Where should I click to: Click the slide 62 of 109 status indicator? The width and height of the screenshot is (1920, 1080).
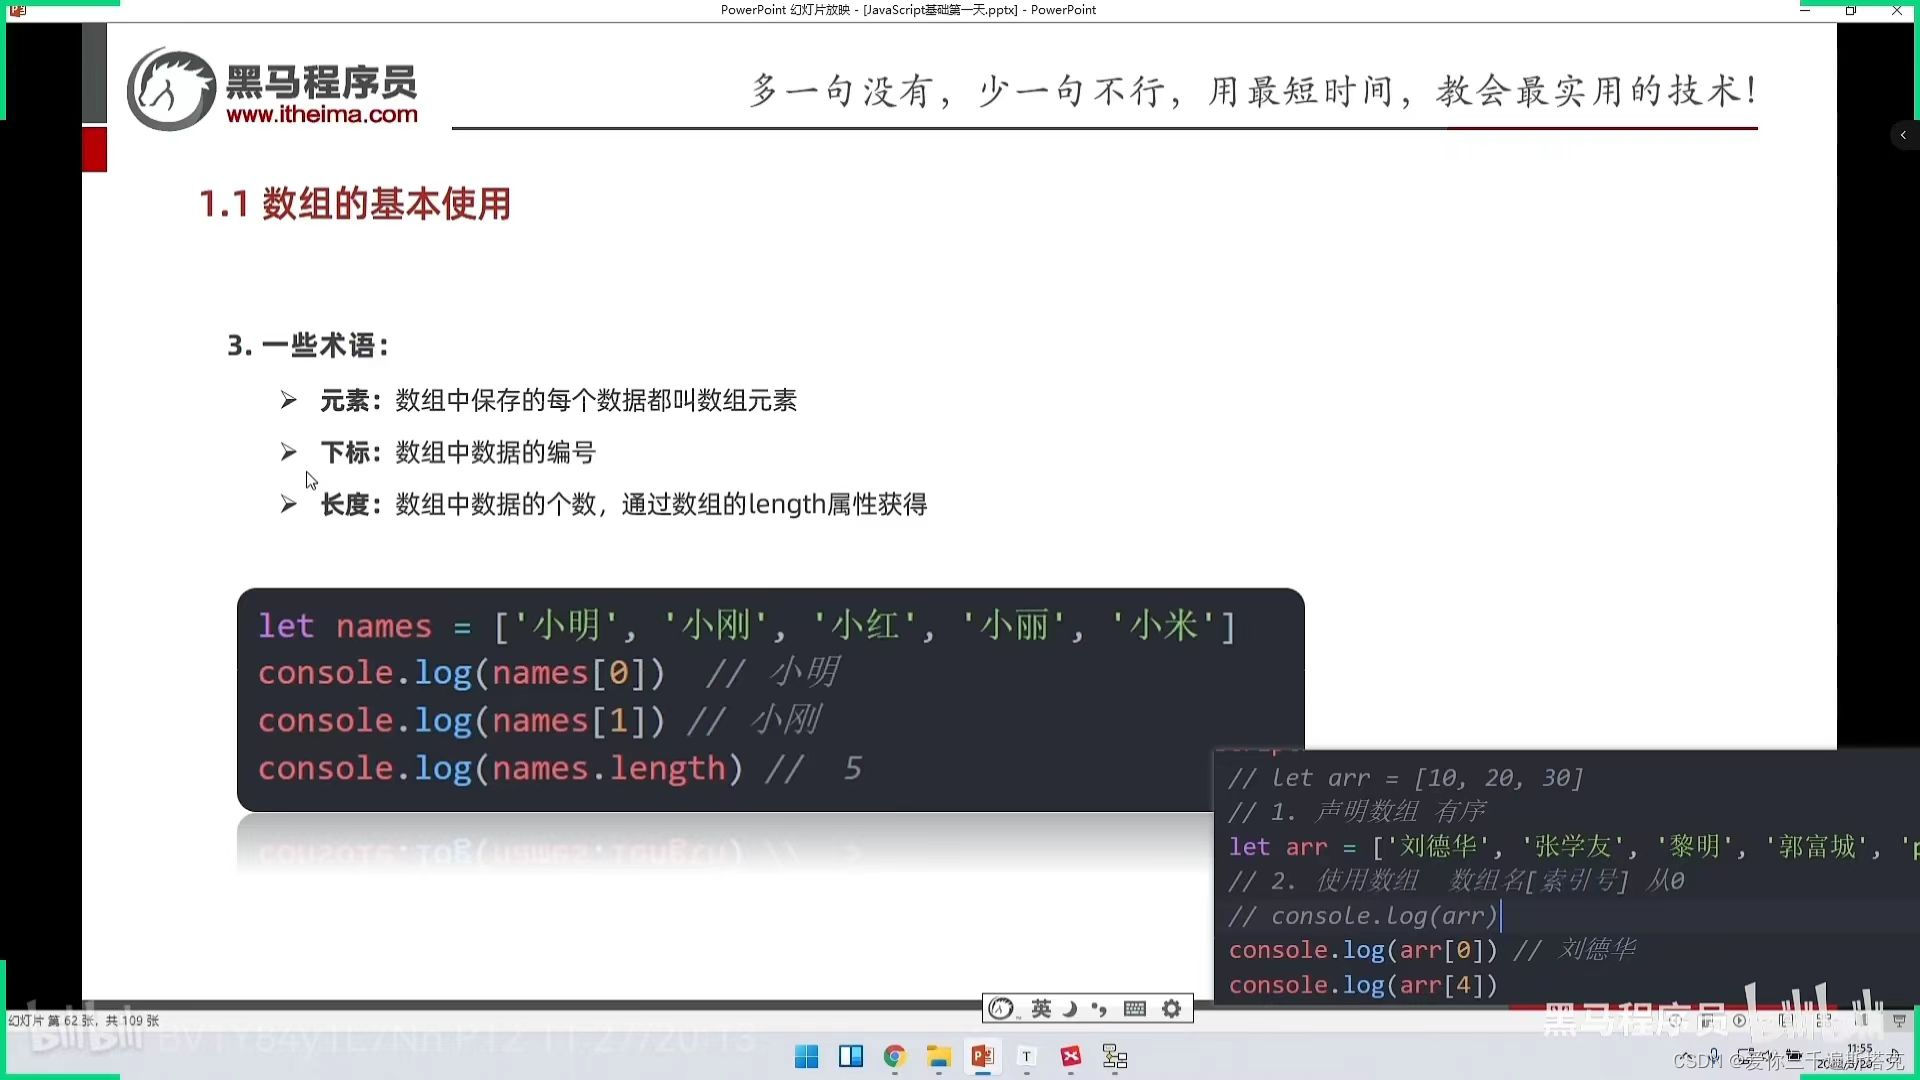click(x=84, y=1021)
